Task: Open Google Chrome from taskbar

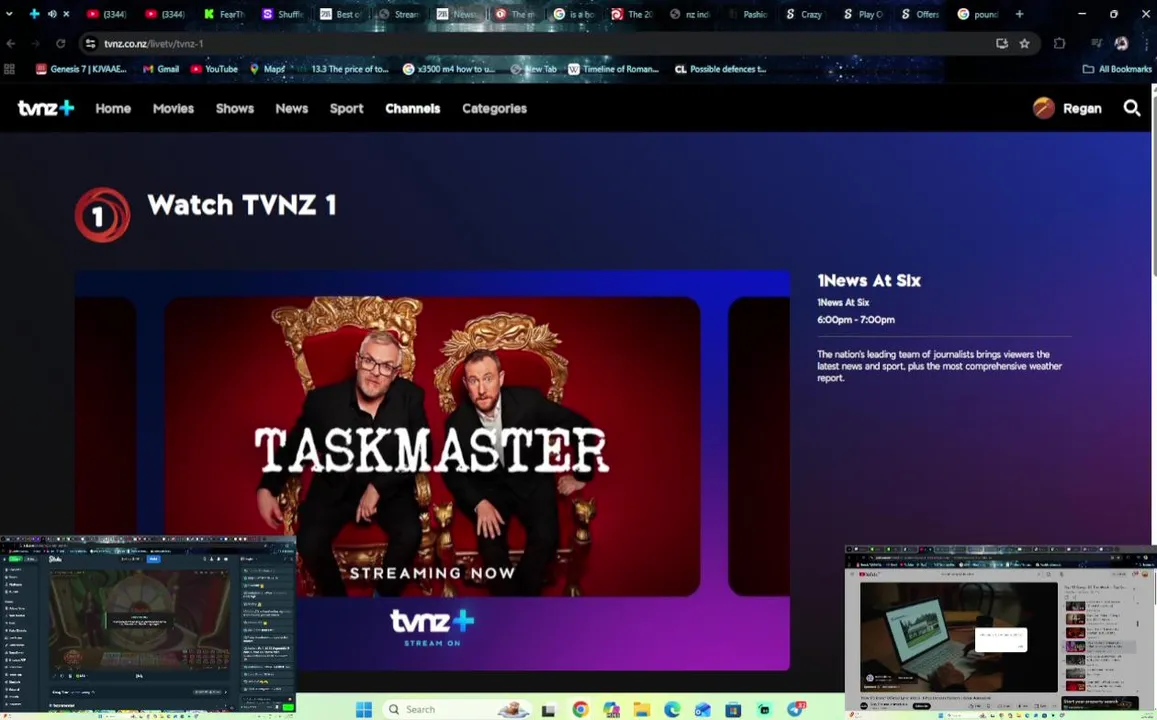Action: [x=581, y=710]
